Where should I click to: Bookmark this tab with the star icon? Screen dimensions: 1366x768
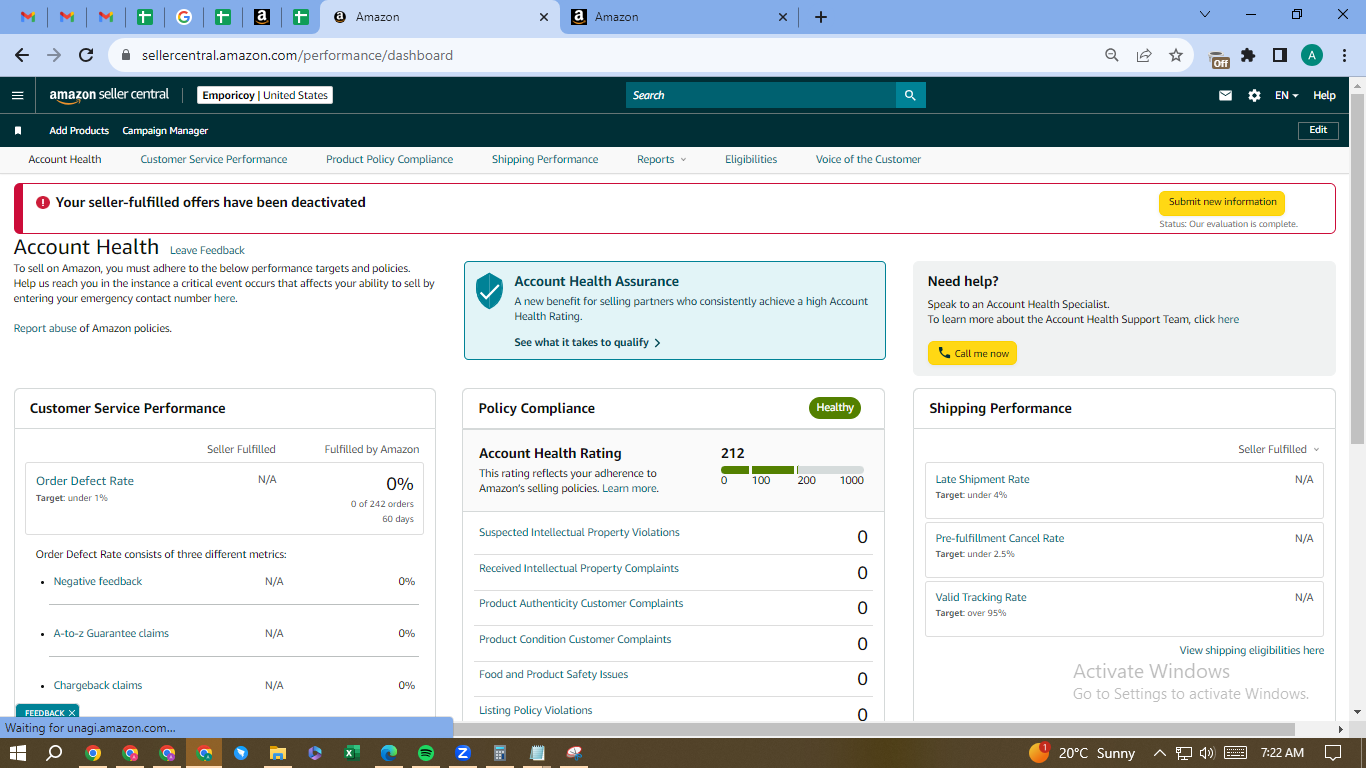(1176, 55)
